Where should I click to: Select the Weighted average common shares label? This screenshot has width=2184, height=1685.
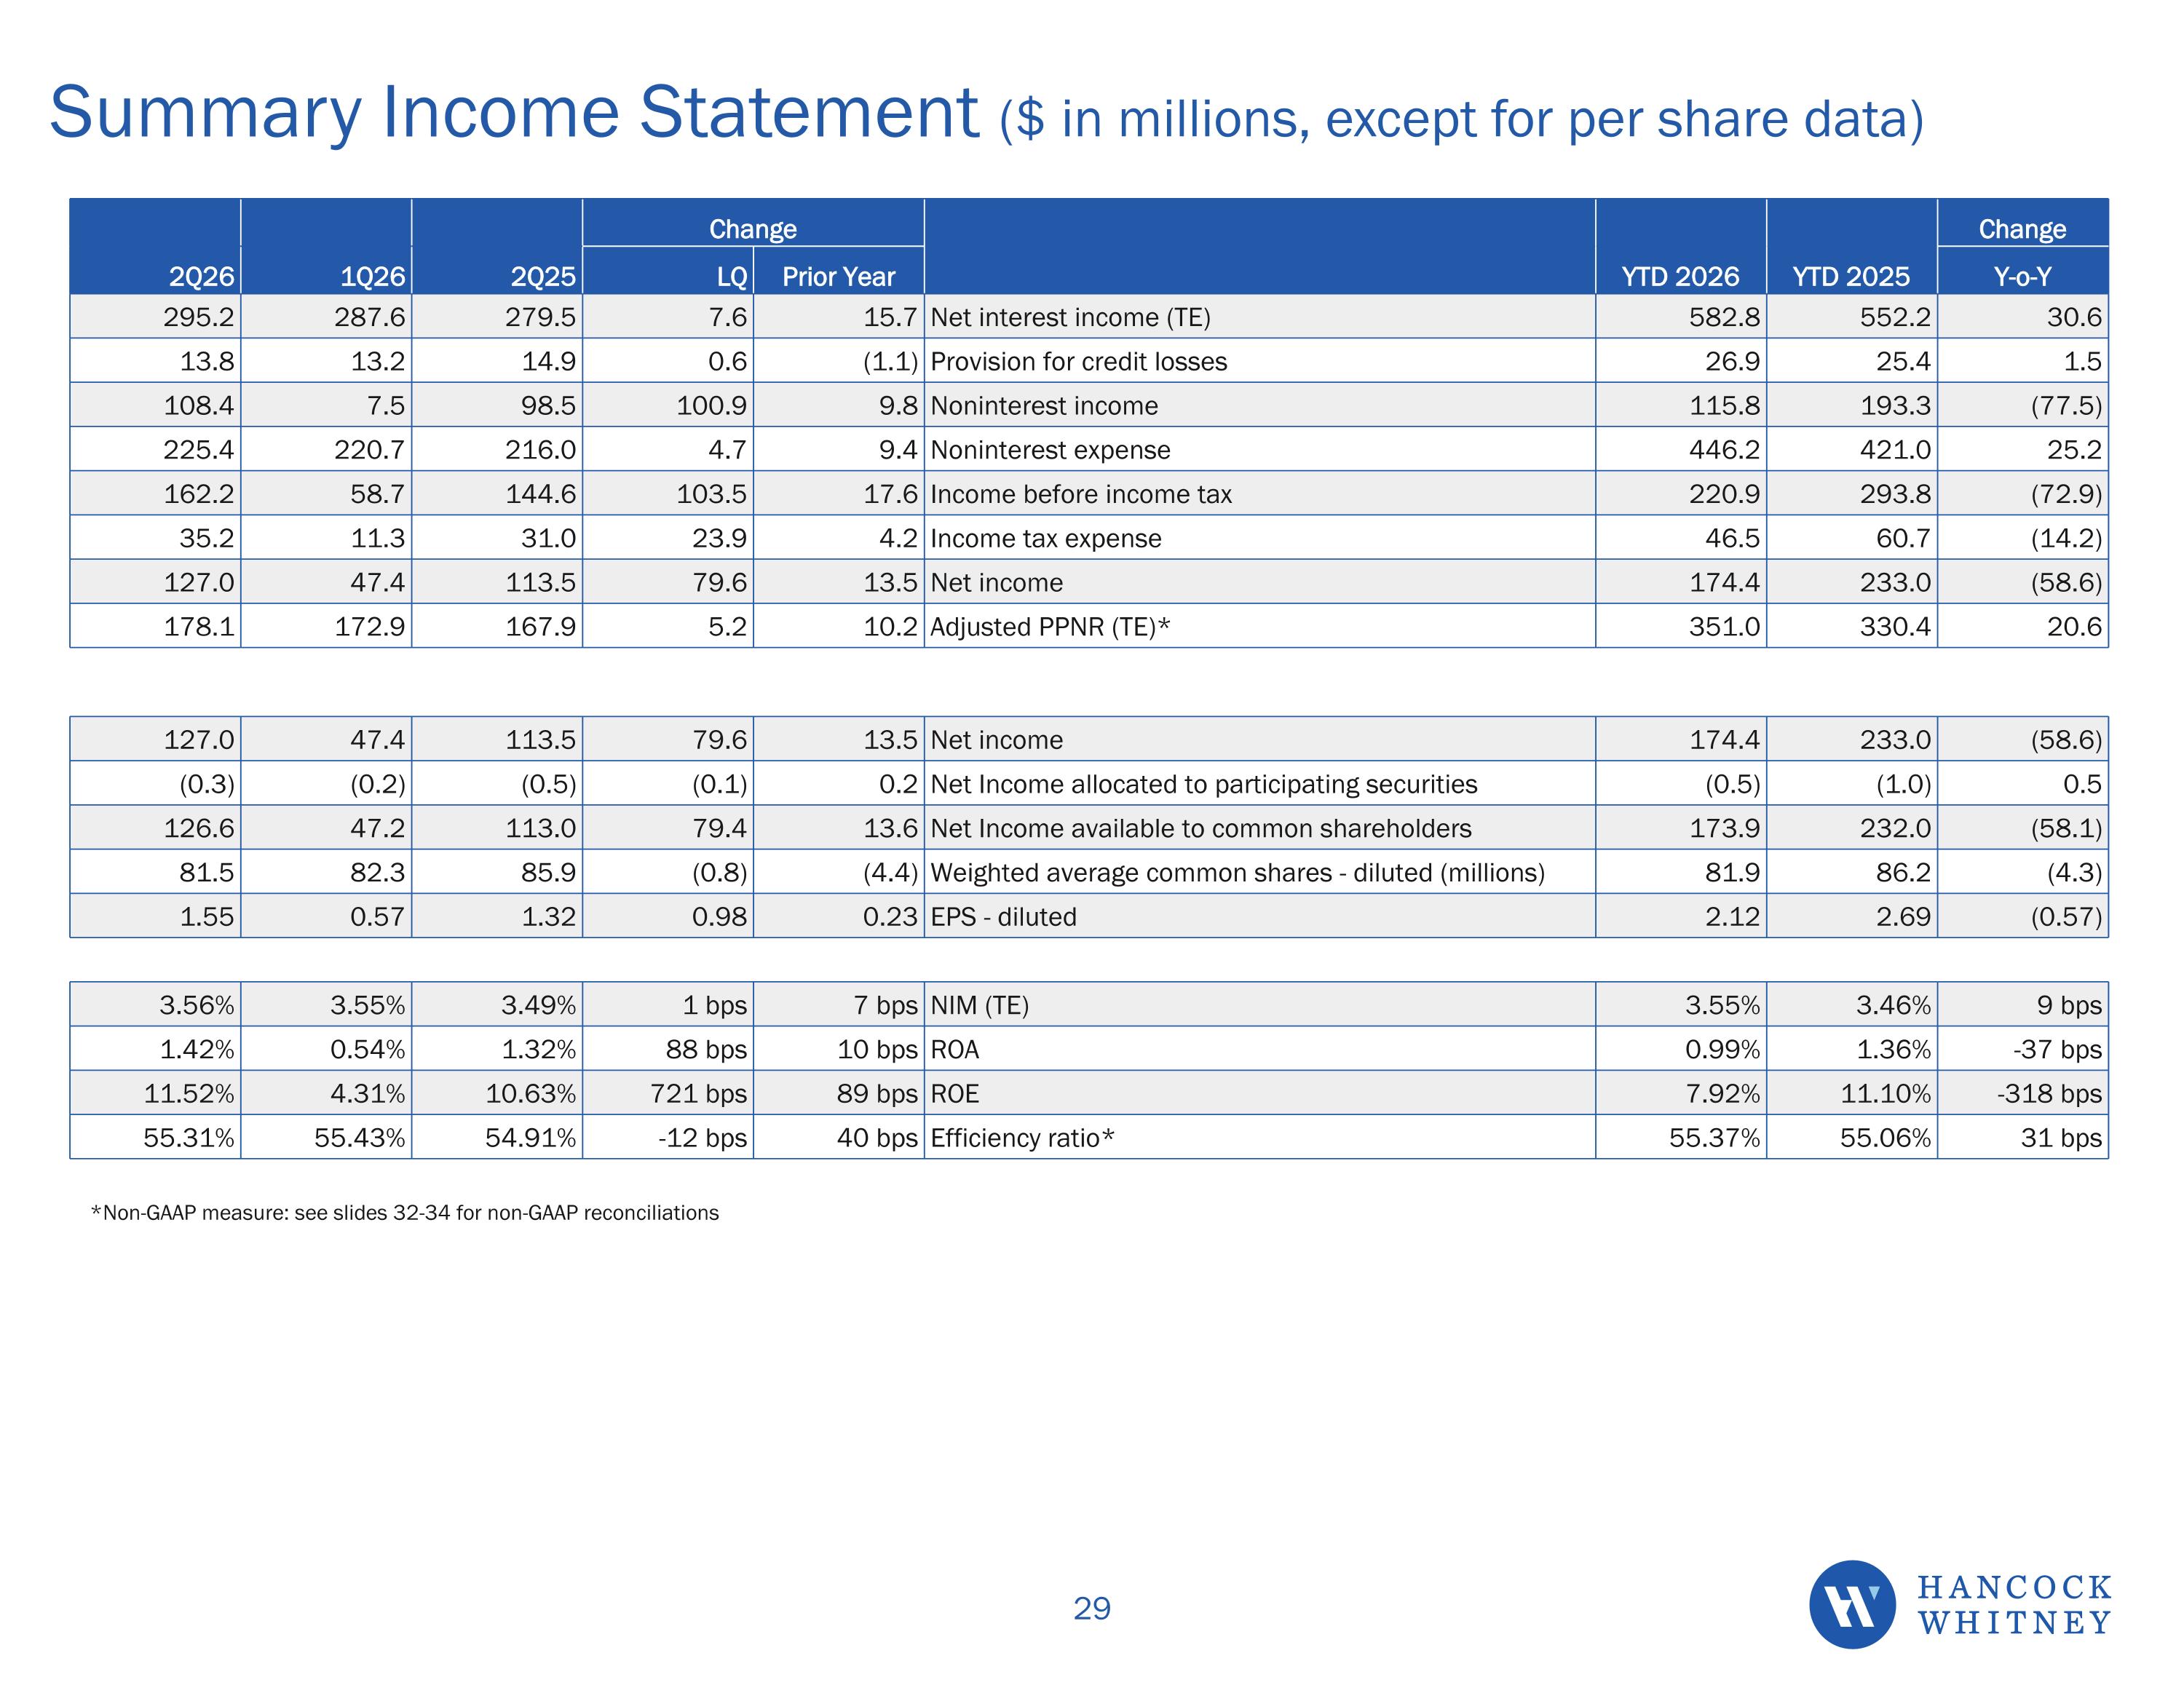(x=1237, y=873)
